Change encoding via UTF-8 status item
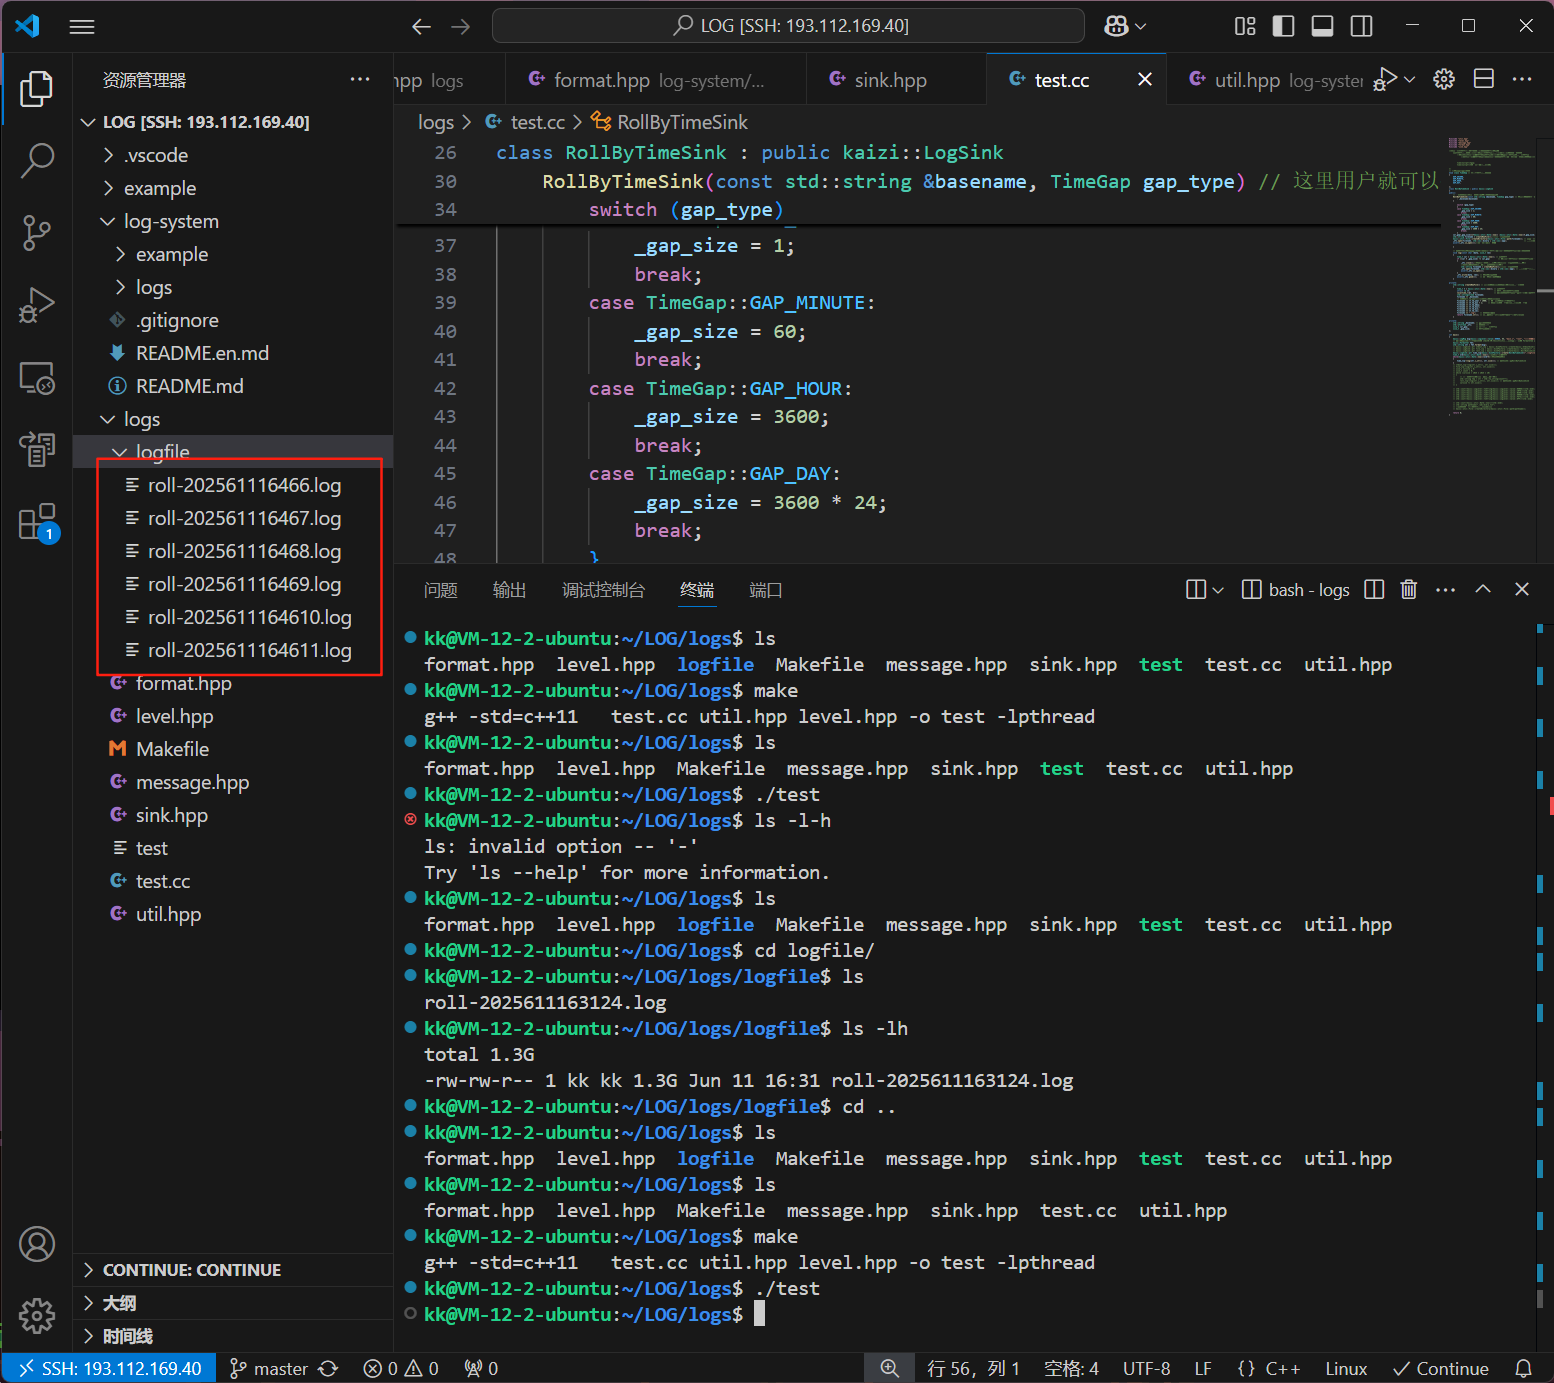Image resolution: width=1554 pixels, height=1383 pixels. 1146,1368
